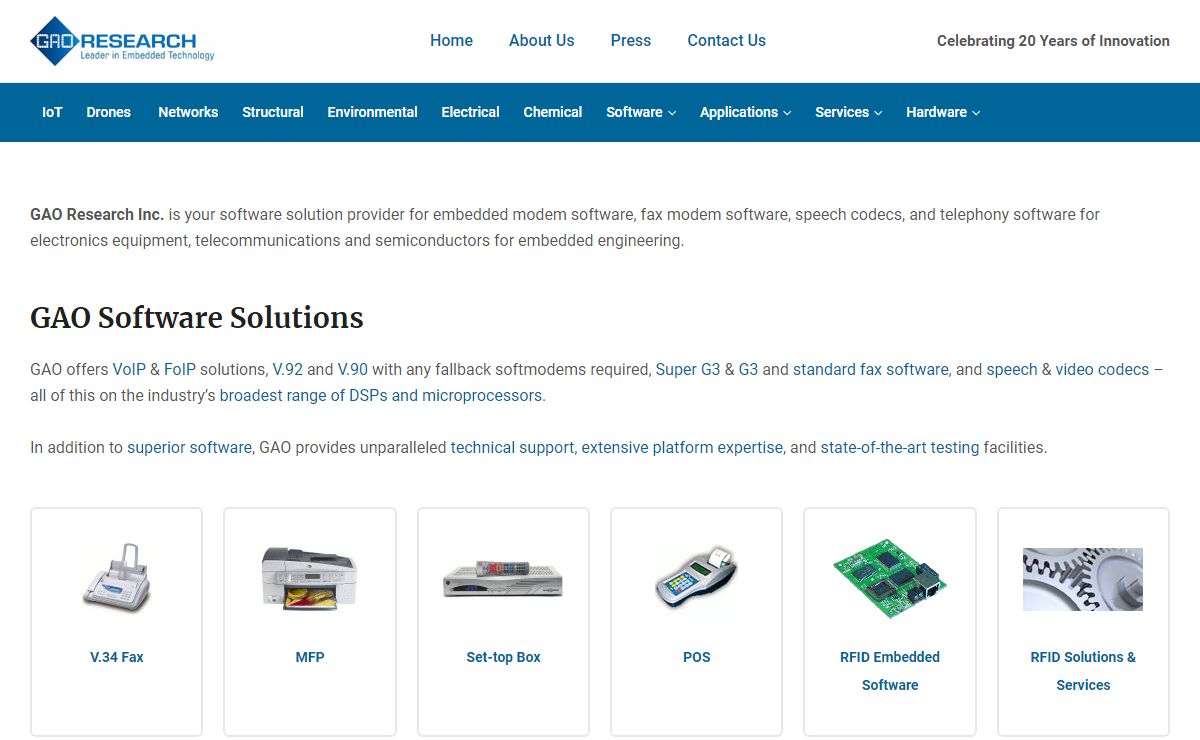Open the V.92 link

288,369
